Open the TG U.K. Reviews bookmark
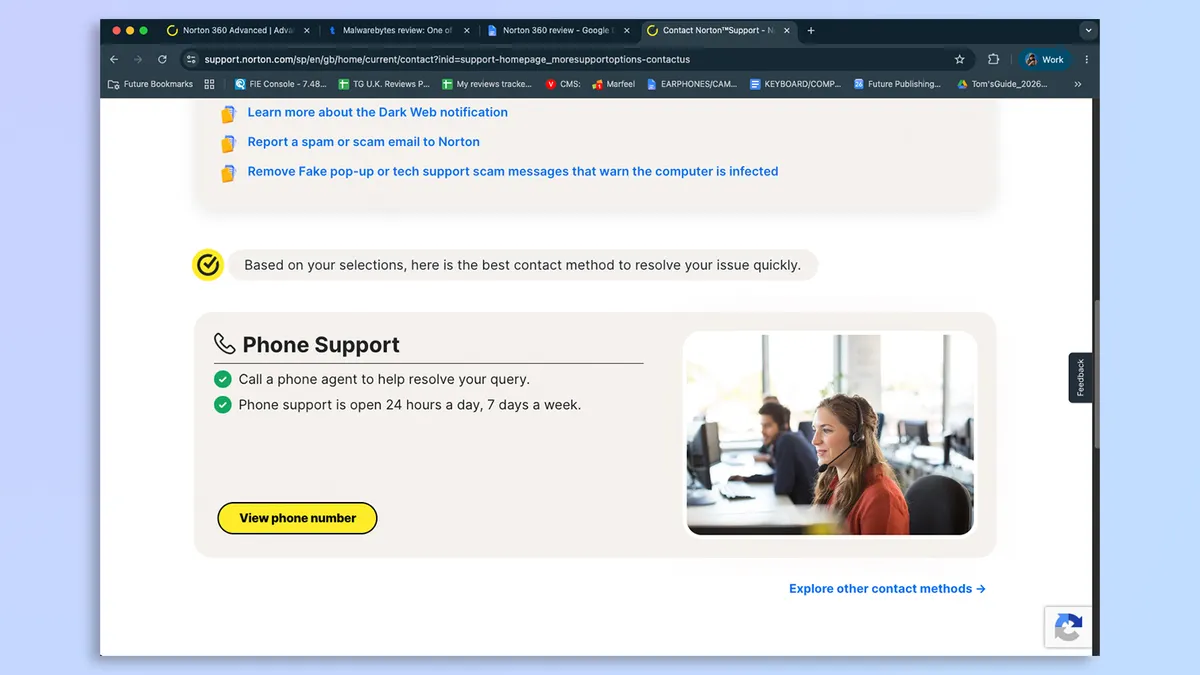Viewport: 1200px width, 675px height. [384, 84]
